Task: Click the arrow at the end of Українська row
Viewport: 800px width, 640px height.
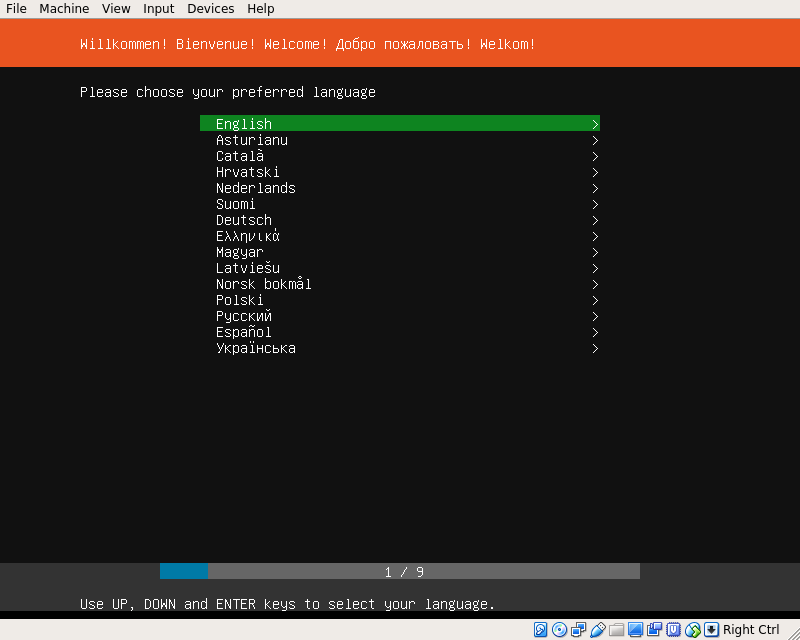Action: 595,348
